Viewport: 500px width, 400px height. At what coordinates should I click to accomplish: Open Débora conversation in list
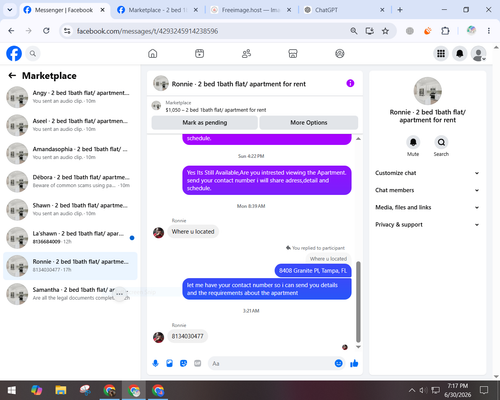coord(70,181)
